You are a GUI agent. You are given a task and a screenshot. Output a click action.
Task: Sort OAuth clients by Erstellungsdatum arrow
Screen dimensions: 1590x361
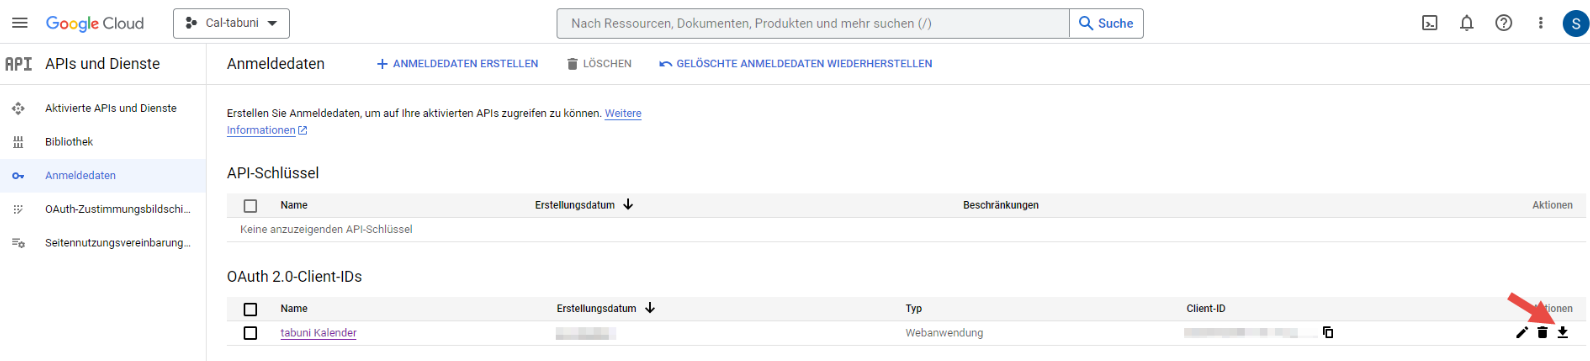pos(650,308)
